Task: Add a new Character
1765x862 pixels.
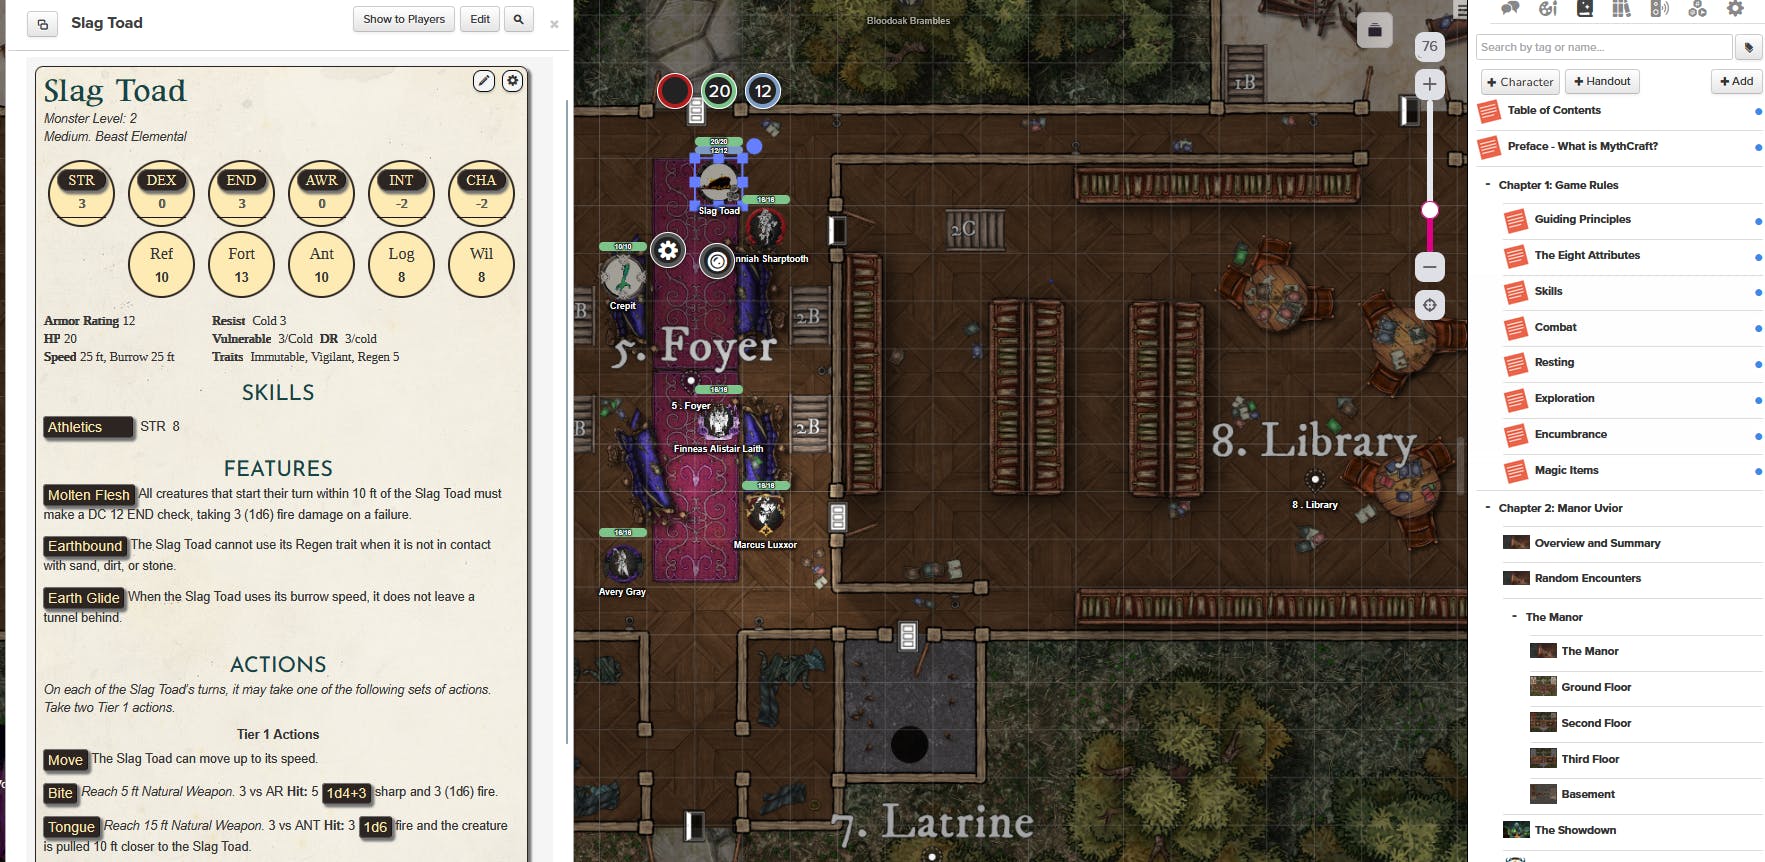Action: [1519, 82]
